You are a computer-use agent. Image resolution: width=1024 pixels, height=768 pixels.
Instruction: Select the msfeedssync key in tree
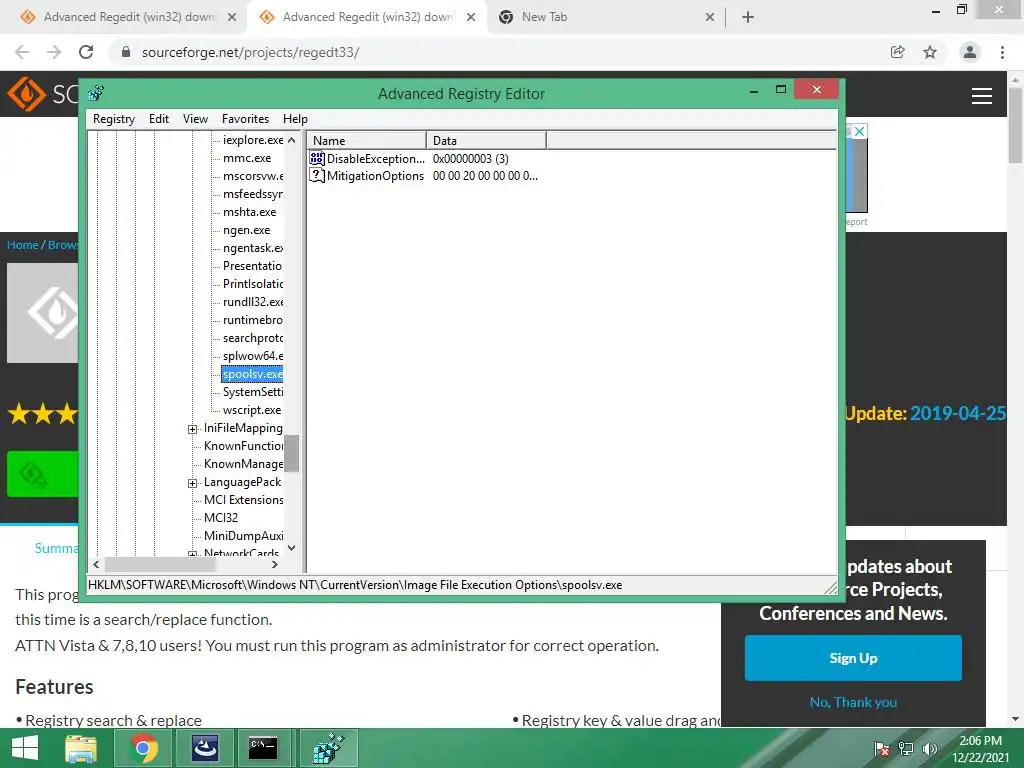[253, 194]
